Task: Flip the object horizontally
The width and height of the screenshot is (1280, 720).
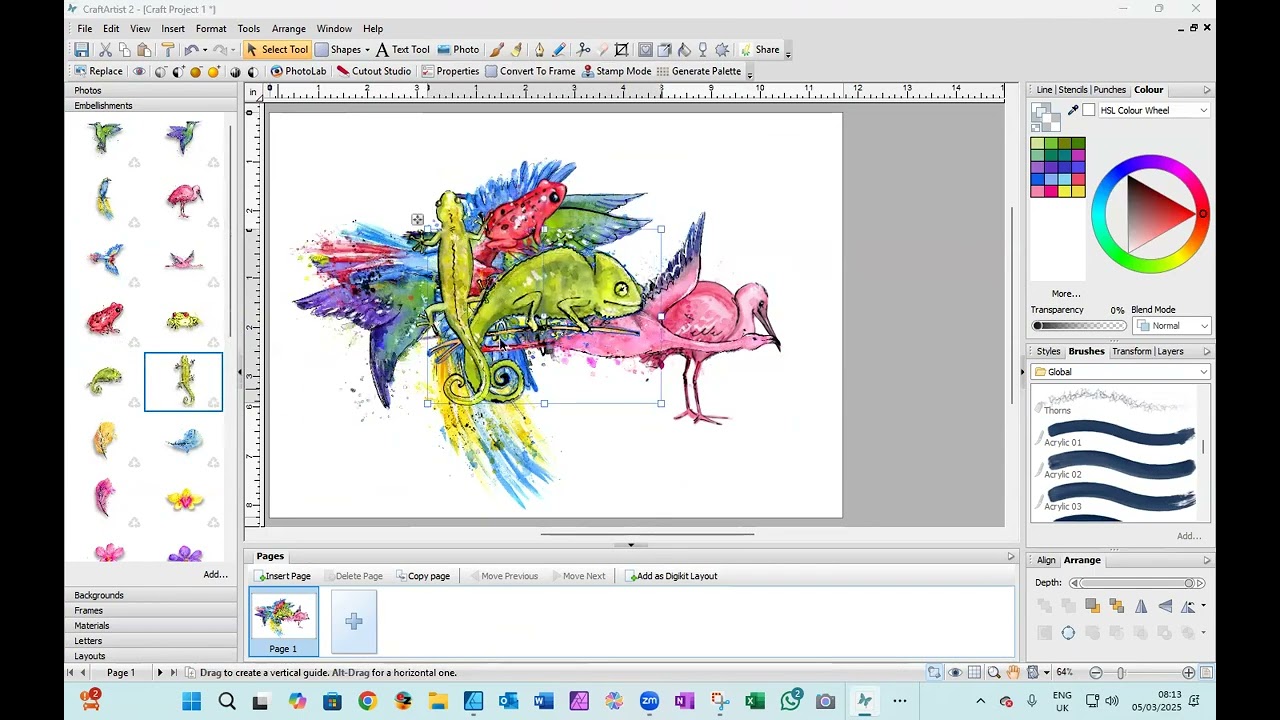Action: point(1141,606)
